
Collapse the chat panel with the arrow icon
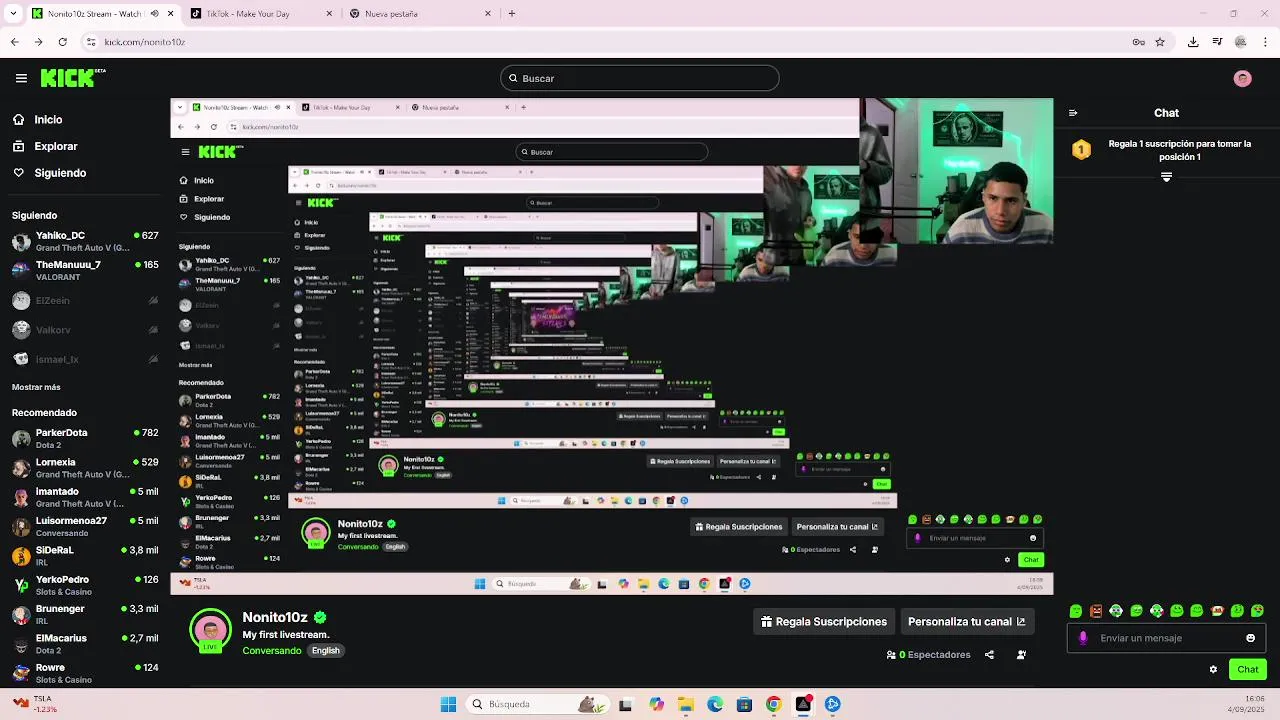coord(1073,113)
